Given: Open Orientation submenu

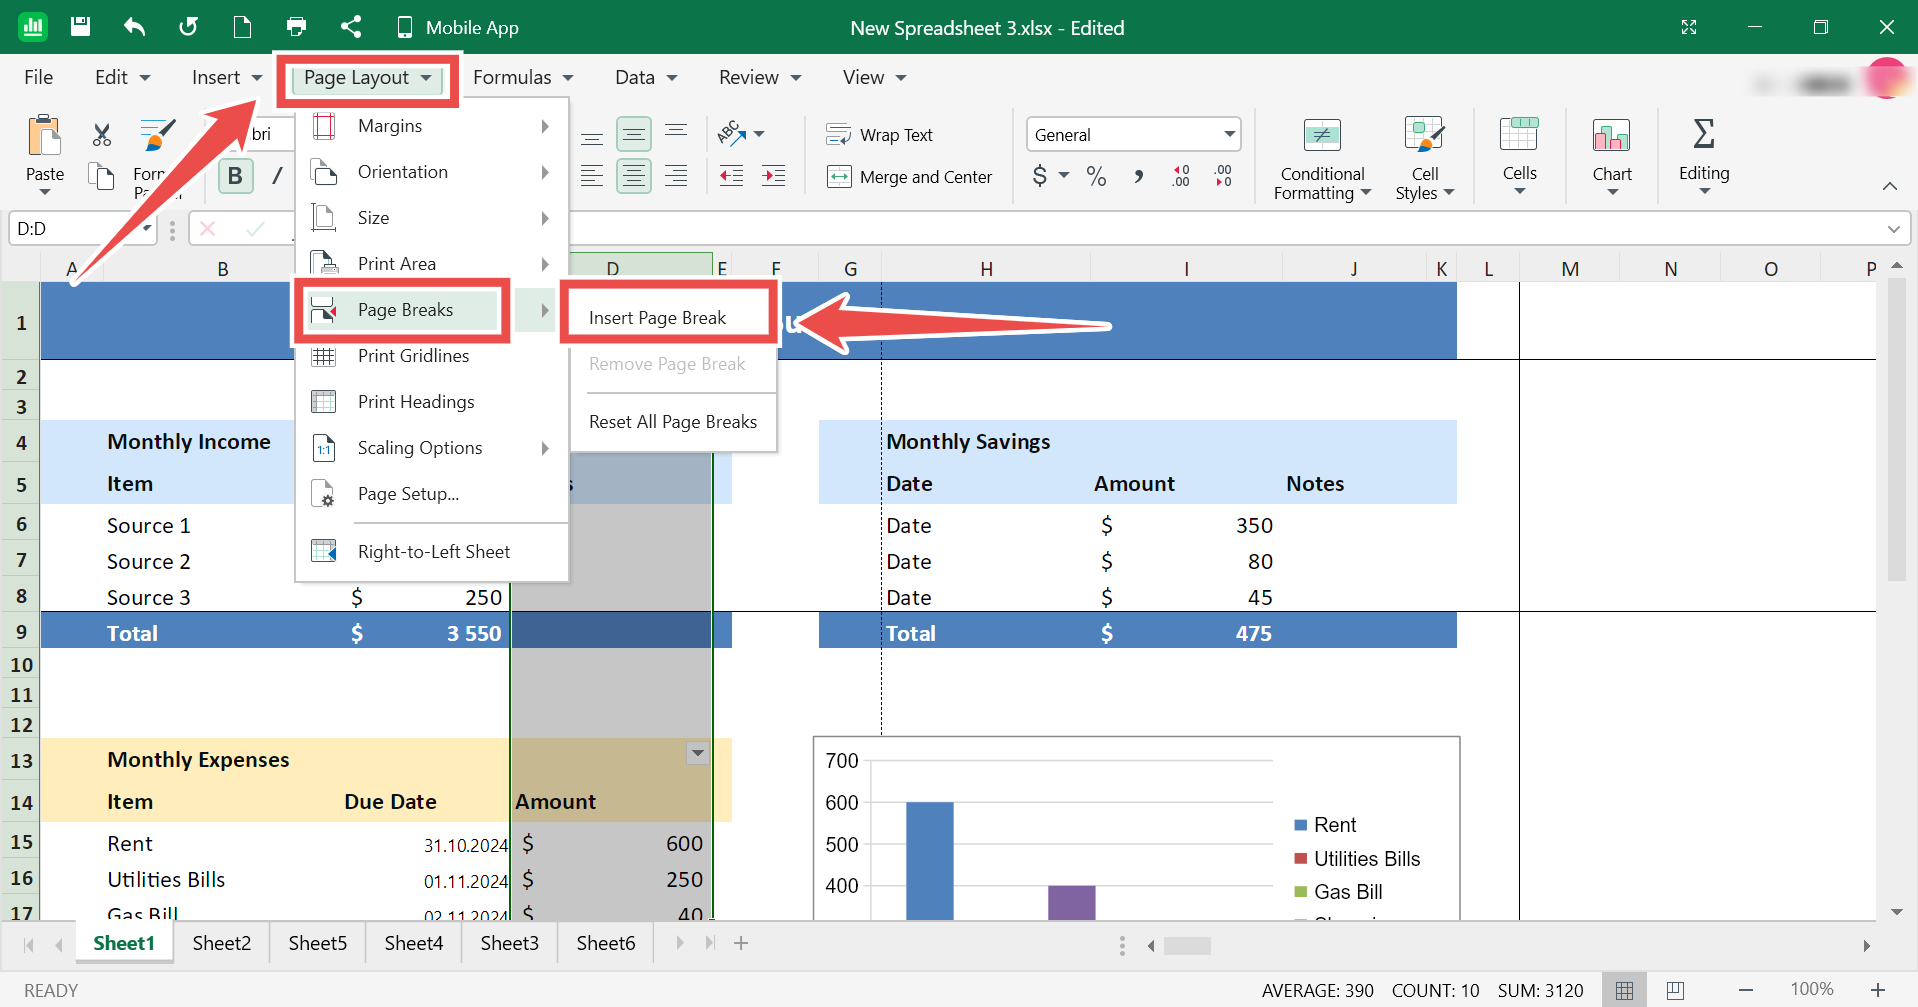Looking at the screenshot, I should pos(432,172).
